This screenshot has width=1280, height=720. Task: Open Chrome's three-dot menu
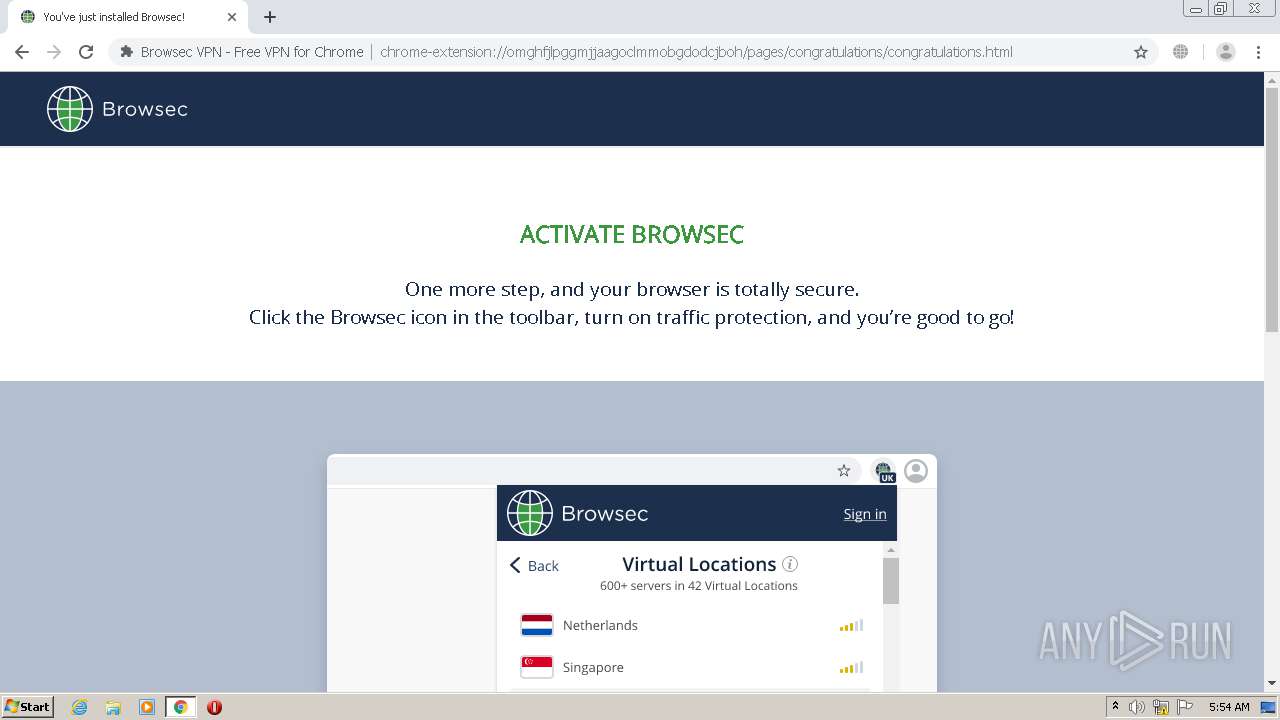click(x=1258, y=52)
